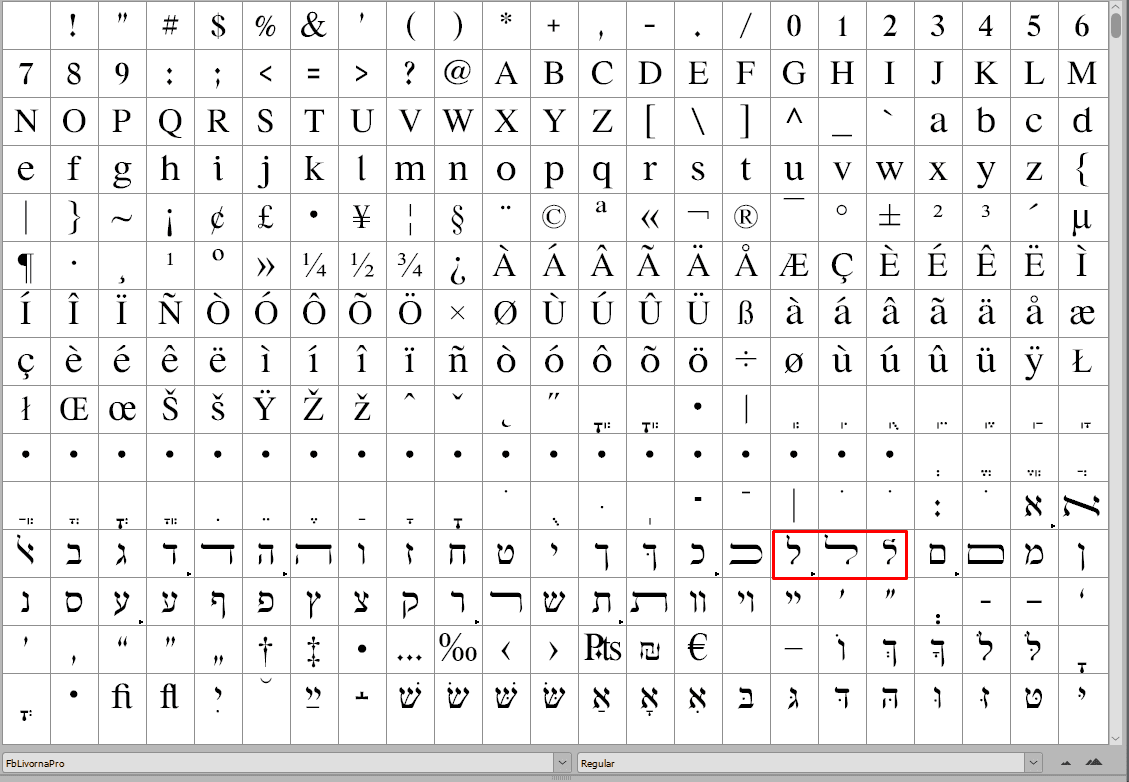Select the euro € glyph
This screenshot has height=782, width=1129.
[698, 650]
